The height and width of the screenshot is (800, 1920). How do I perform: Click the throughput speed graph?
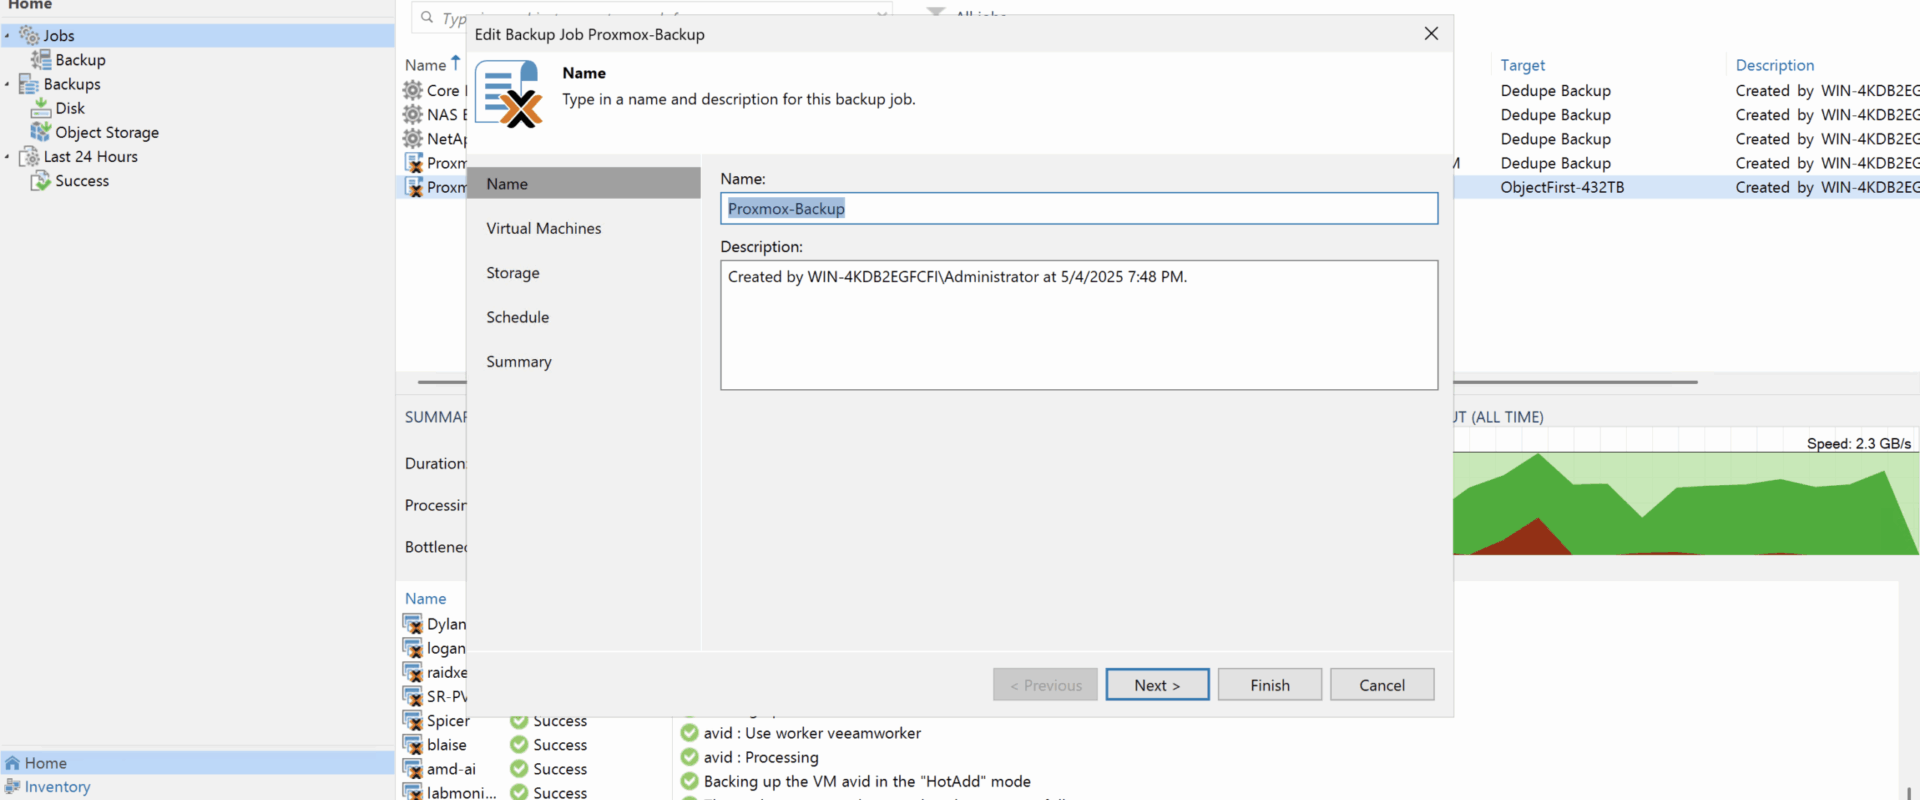pos(1686,503)
